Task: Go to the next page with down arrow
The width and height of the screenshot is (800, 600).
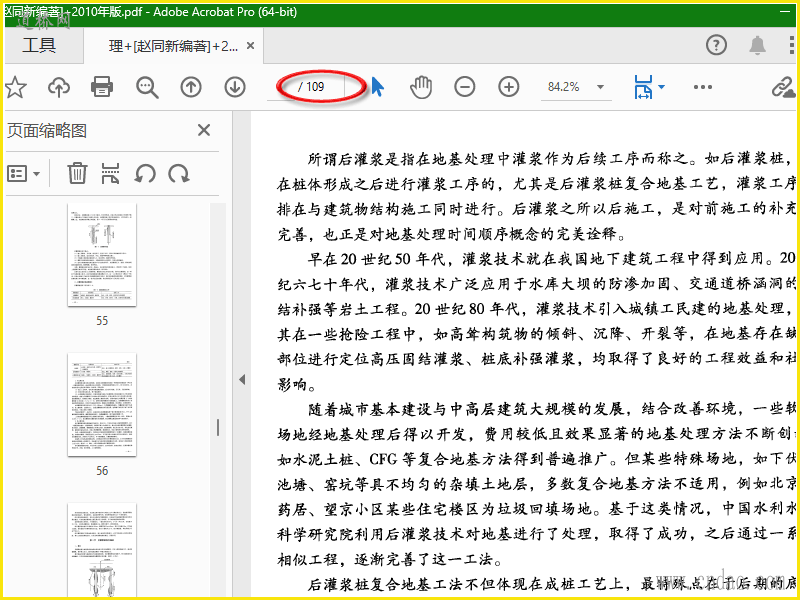Action: point(235,87)
